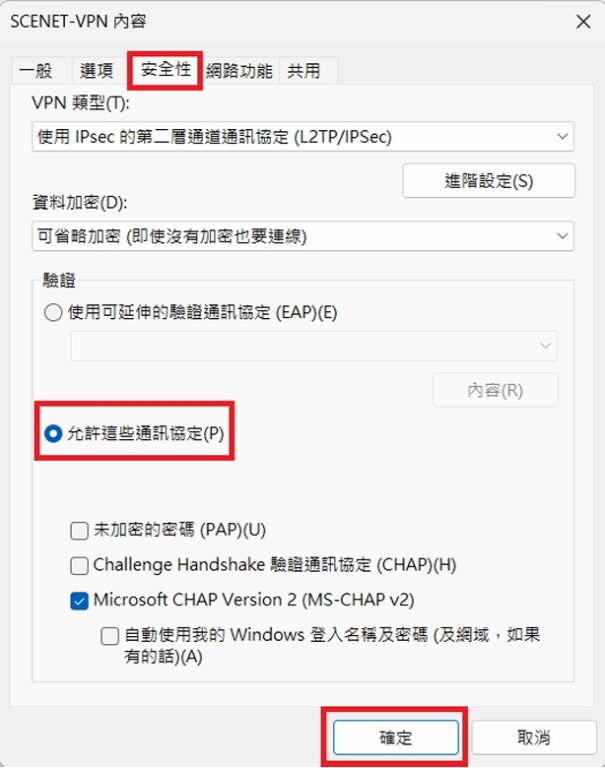This screenshot has width=605, height=768.
Task: Enable automatic Windows login name checkbox
Action: click(110, 636)
